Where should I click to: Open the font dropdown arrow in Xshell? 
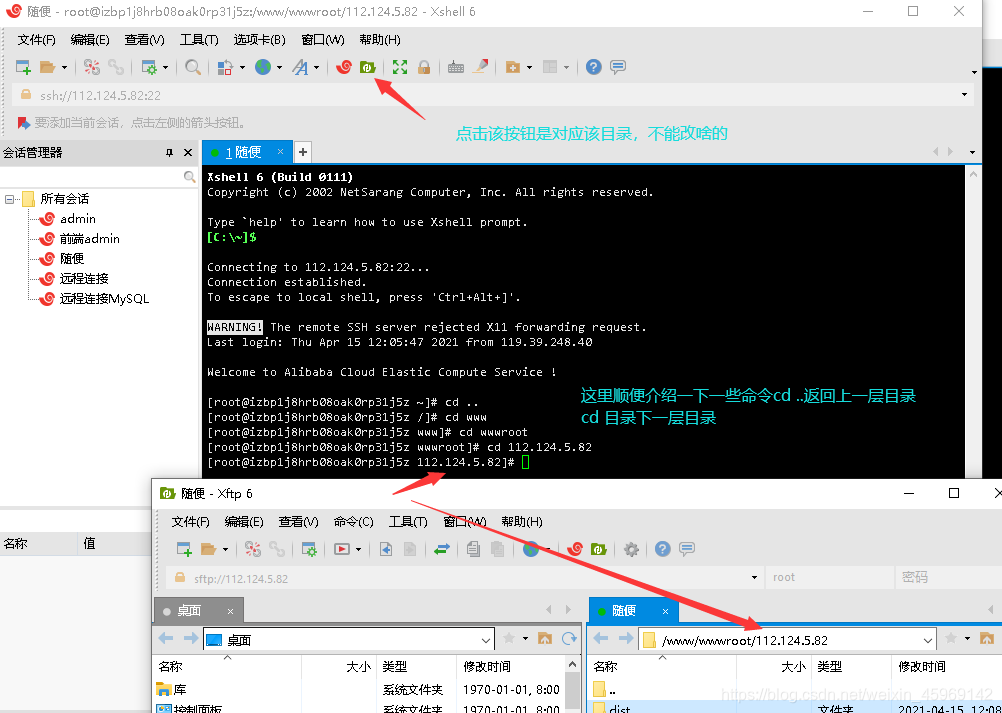316,68
